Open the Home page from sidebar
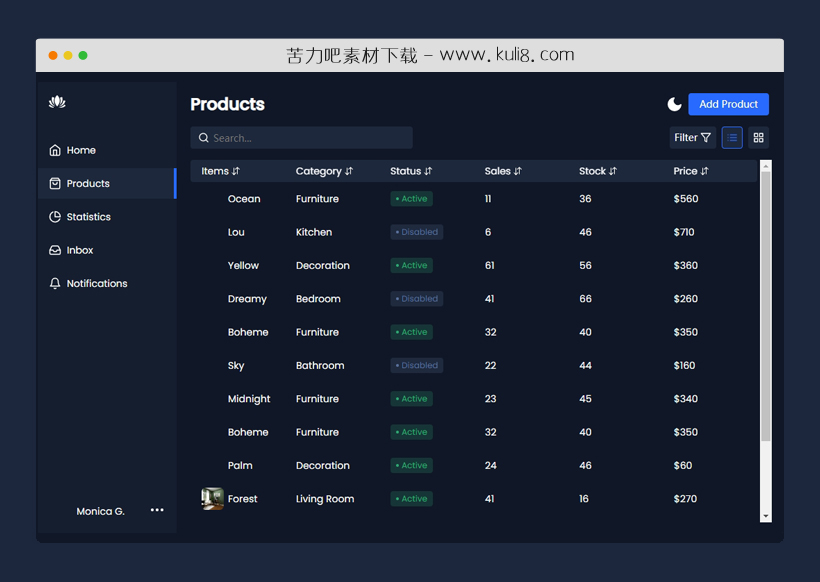 coord(80,150)
